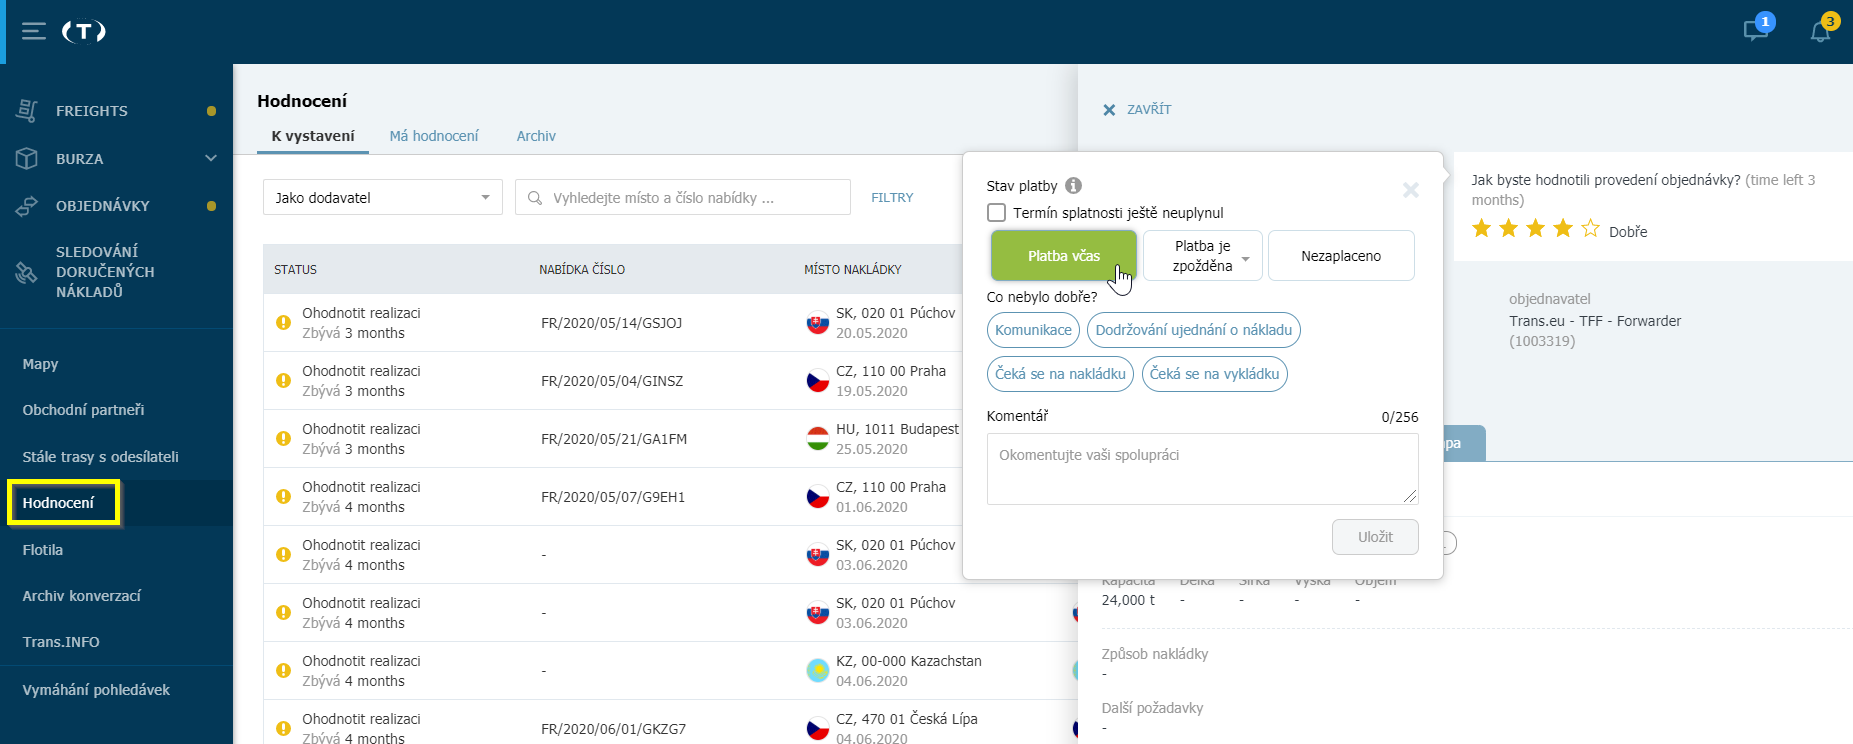Viewport: 1853px width, 744px height.
Task: Toggle Čeká se na vykládku tag
Action: tap(1214, 374)
